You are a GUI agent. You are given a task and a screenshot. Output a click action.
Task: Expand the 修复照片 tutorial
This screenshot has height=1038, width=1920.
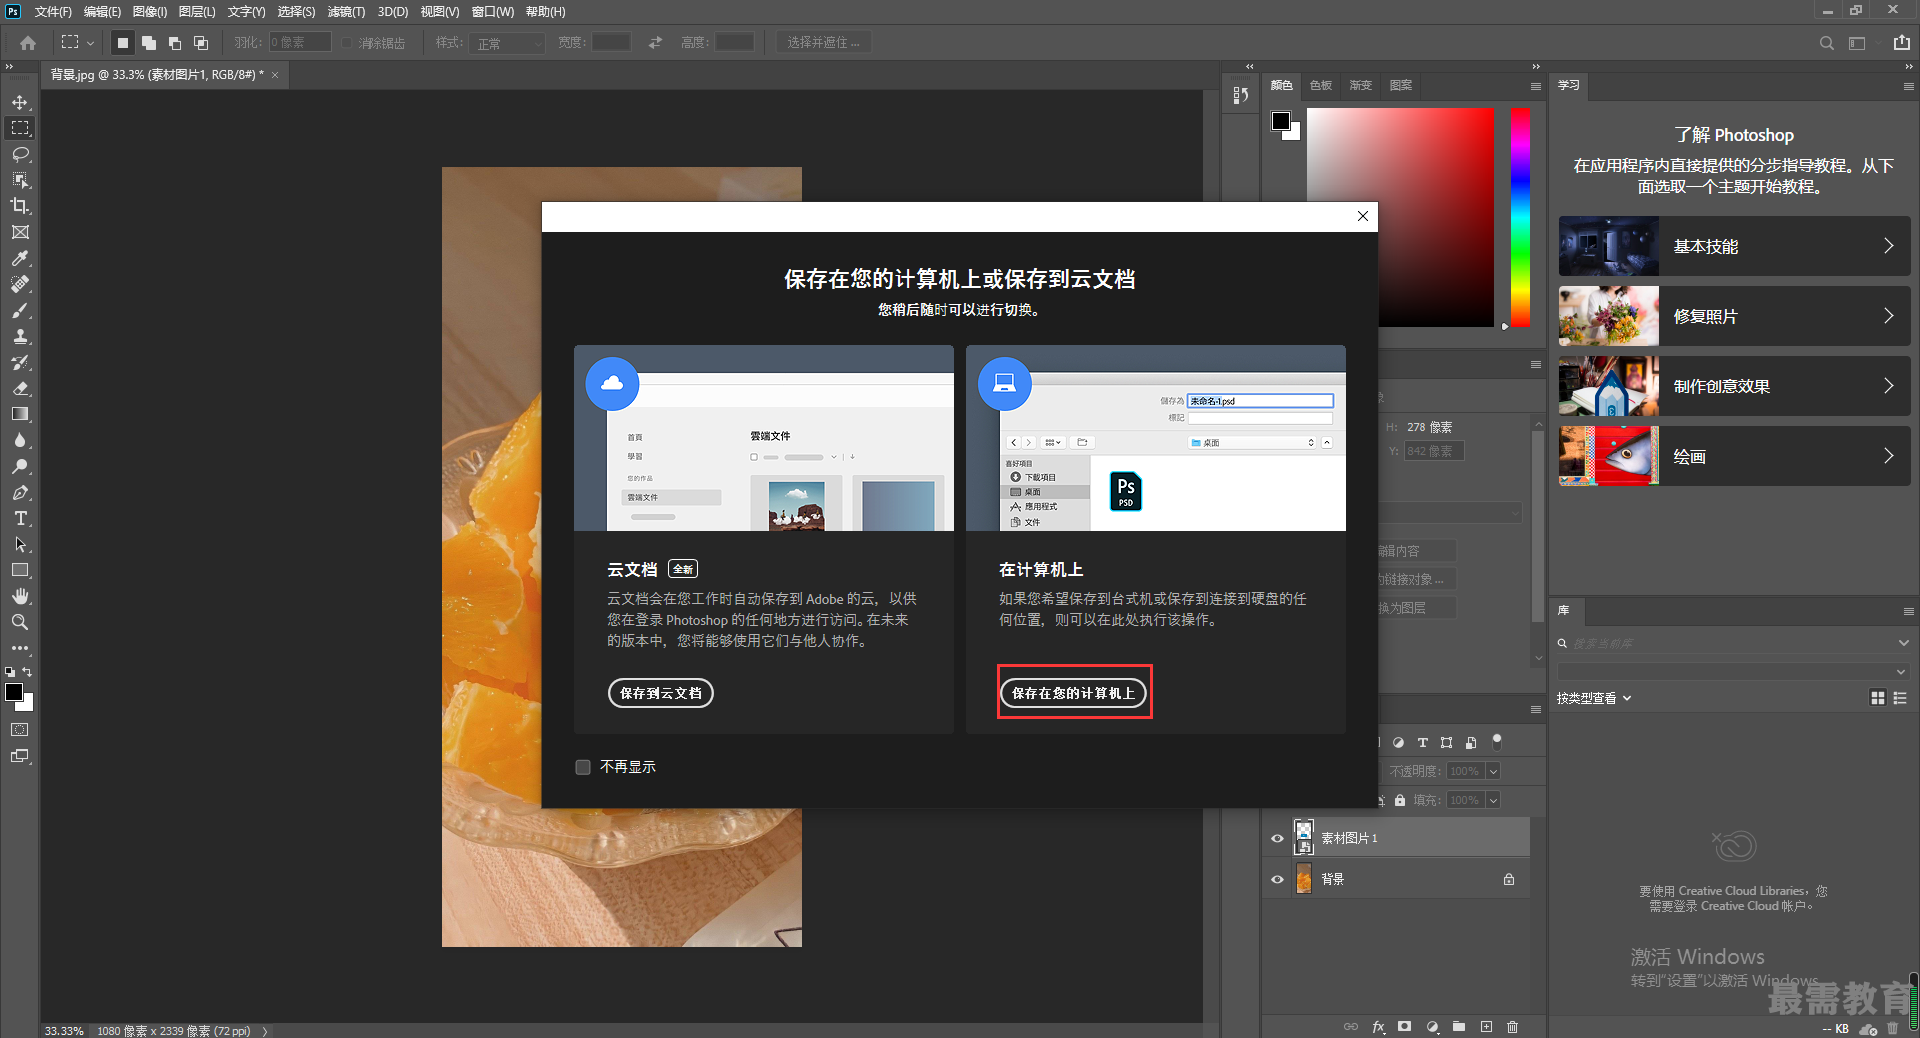click(1734, 316)
